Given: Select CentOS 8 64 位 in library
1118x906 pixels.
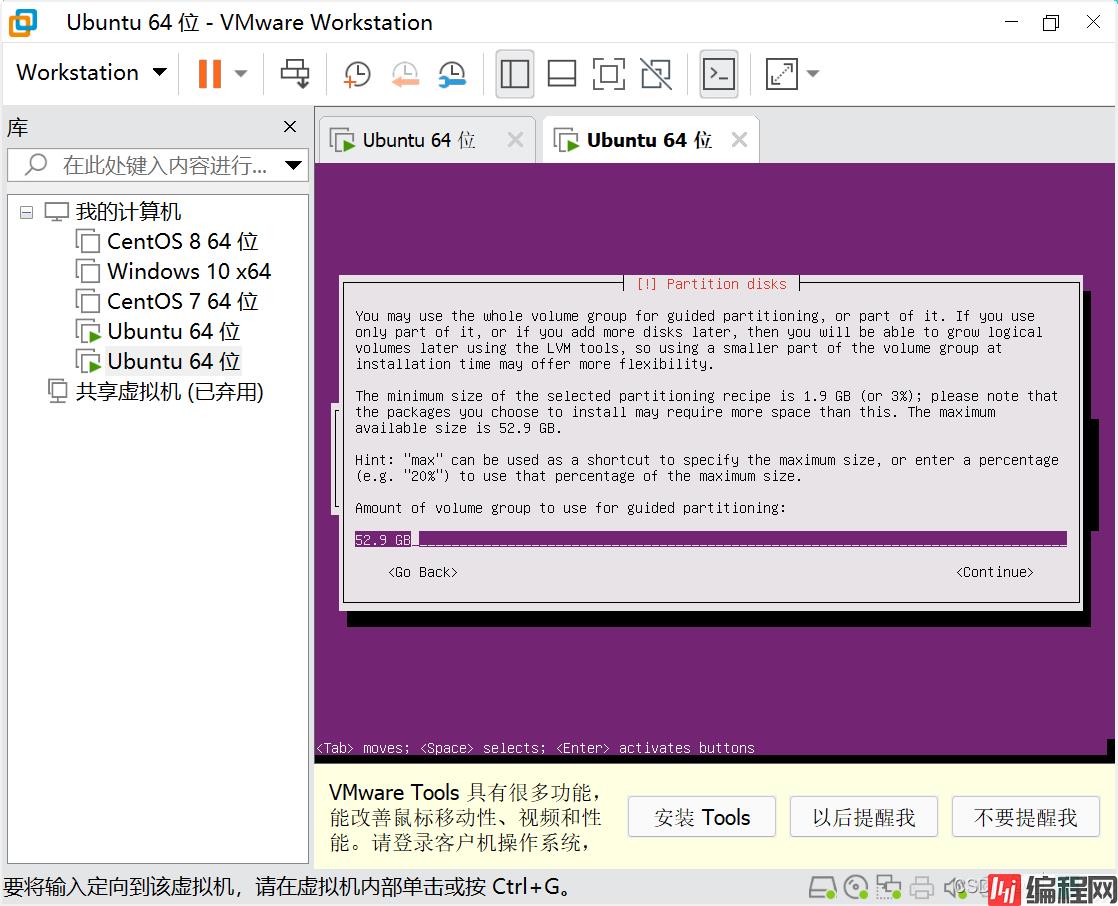Looking at the screenshot, I should (182, 241).
